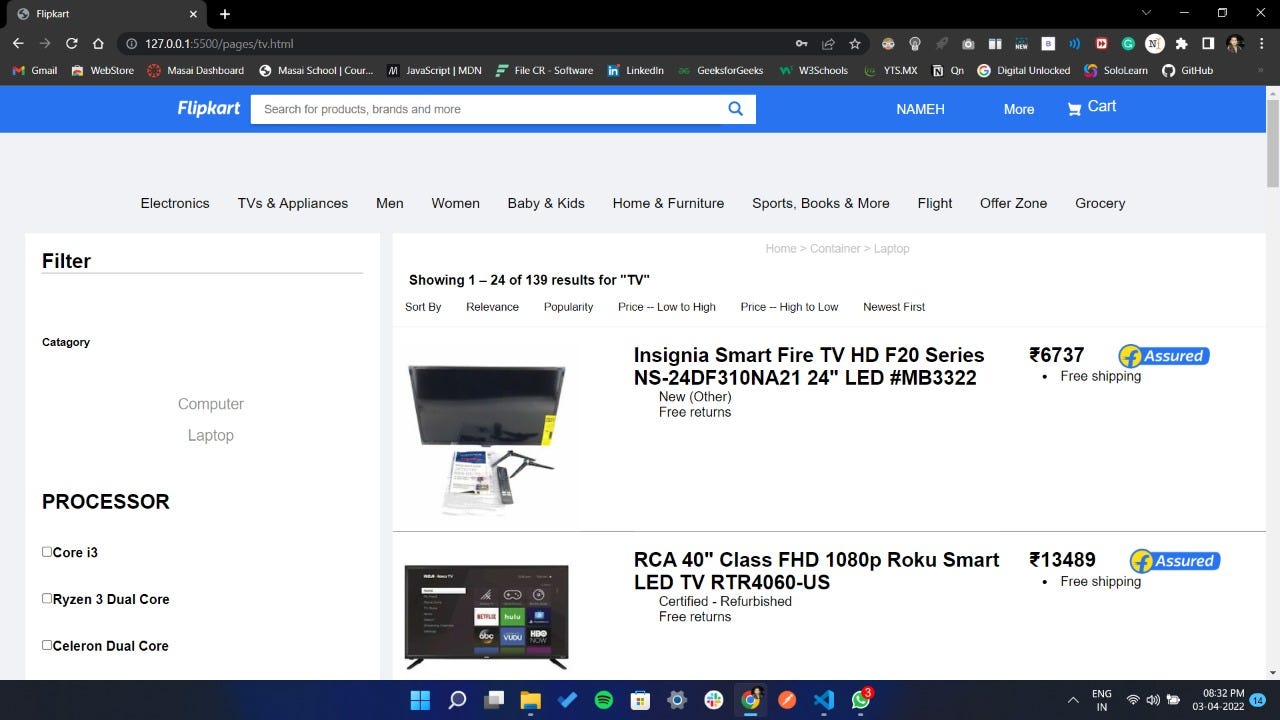Click the Assured badge on Insignia TV
Screen dimensions: 1280x720
(1163, 356)
